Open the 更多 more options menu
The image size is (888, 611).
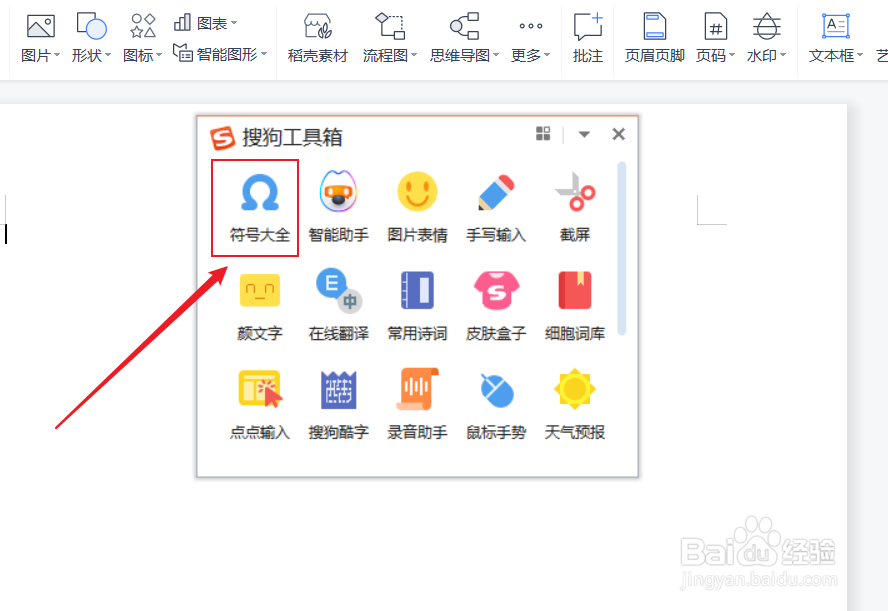point(531,40)
